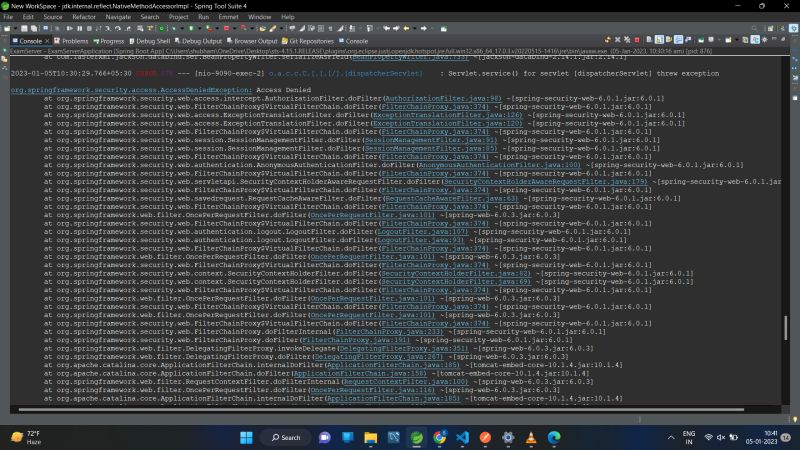Open the AccessDeniedException exception link
This screenshot has height=450, width=800.
click(x=131, y=90)
